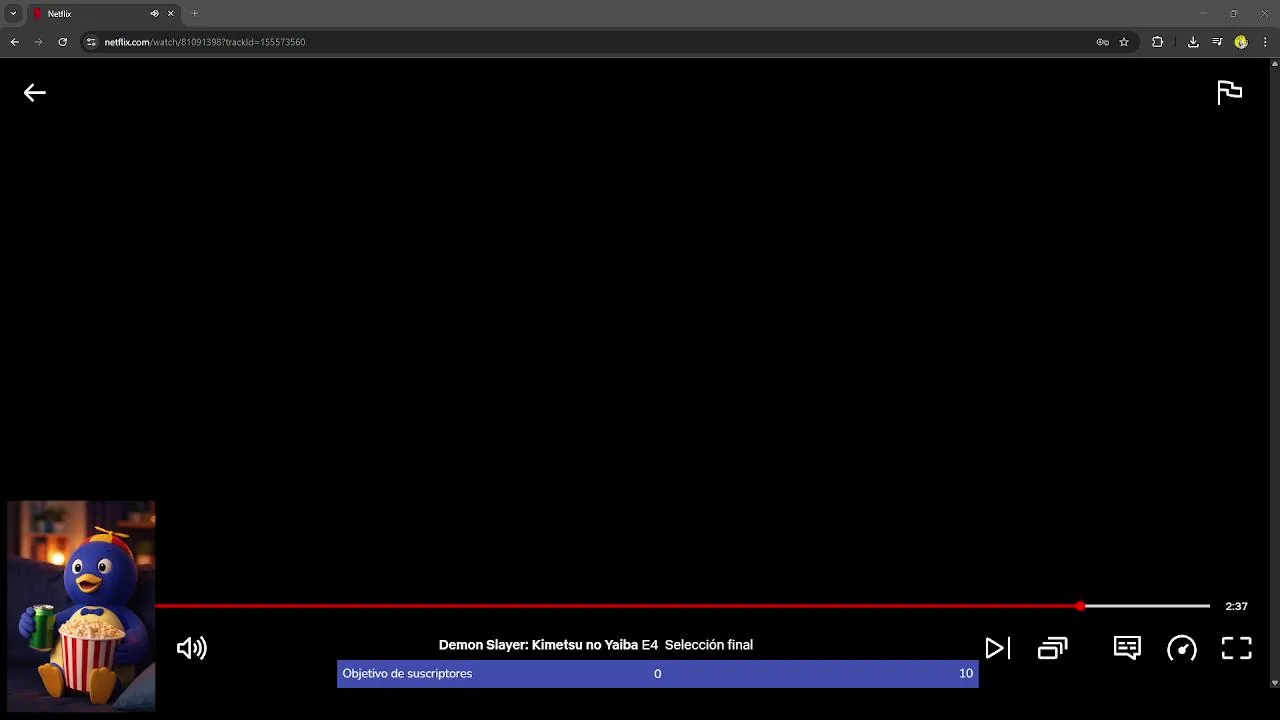Open Chrome profile avatar
The image size is (1280, 720).
click(1241, 42)
